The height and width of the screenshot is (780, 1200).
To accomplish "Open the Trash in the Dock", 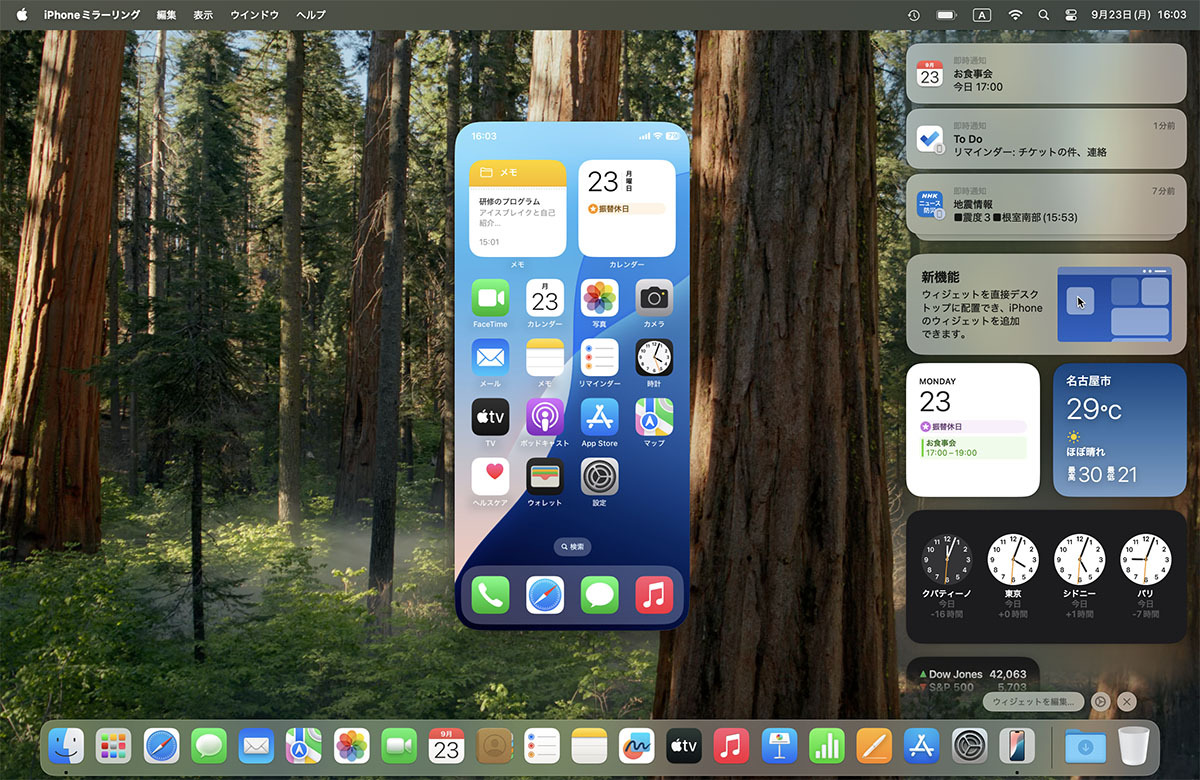I will (1133, 746).
